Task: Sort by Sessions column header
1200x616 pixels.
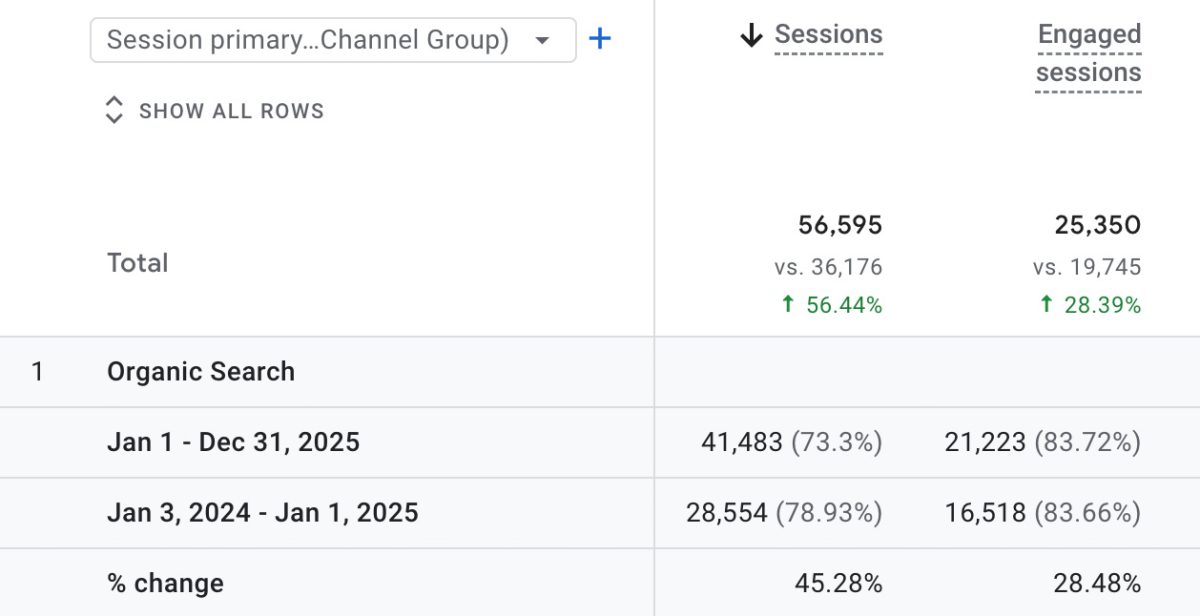Action: [x=829, y=35]
